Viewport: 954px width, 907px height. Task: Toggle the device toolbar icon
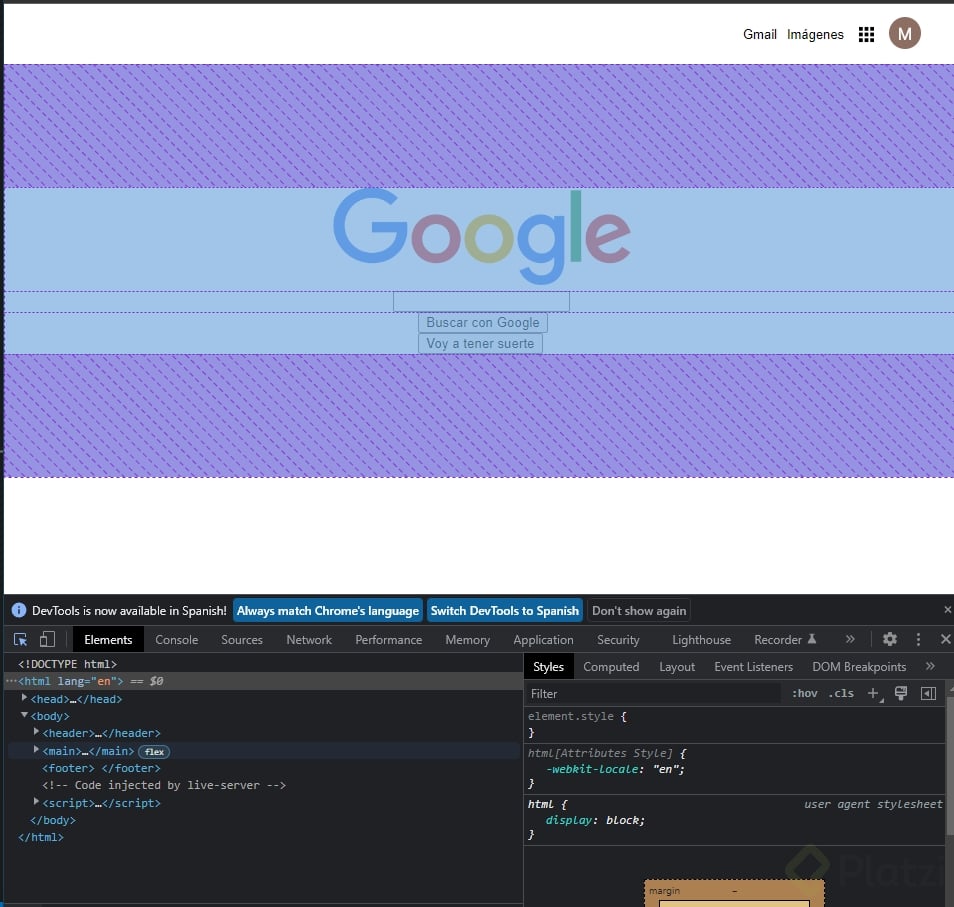click(47, 639)
